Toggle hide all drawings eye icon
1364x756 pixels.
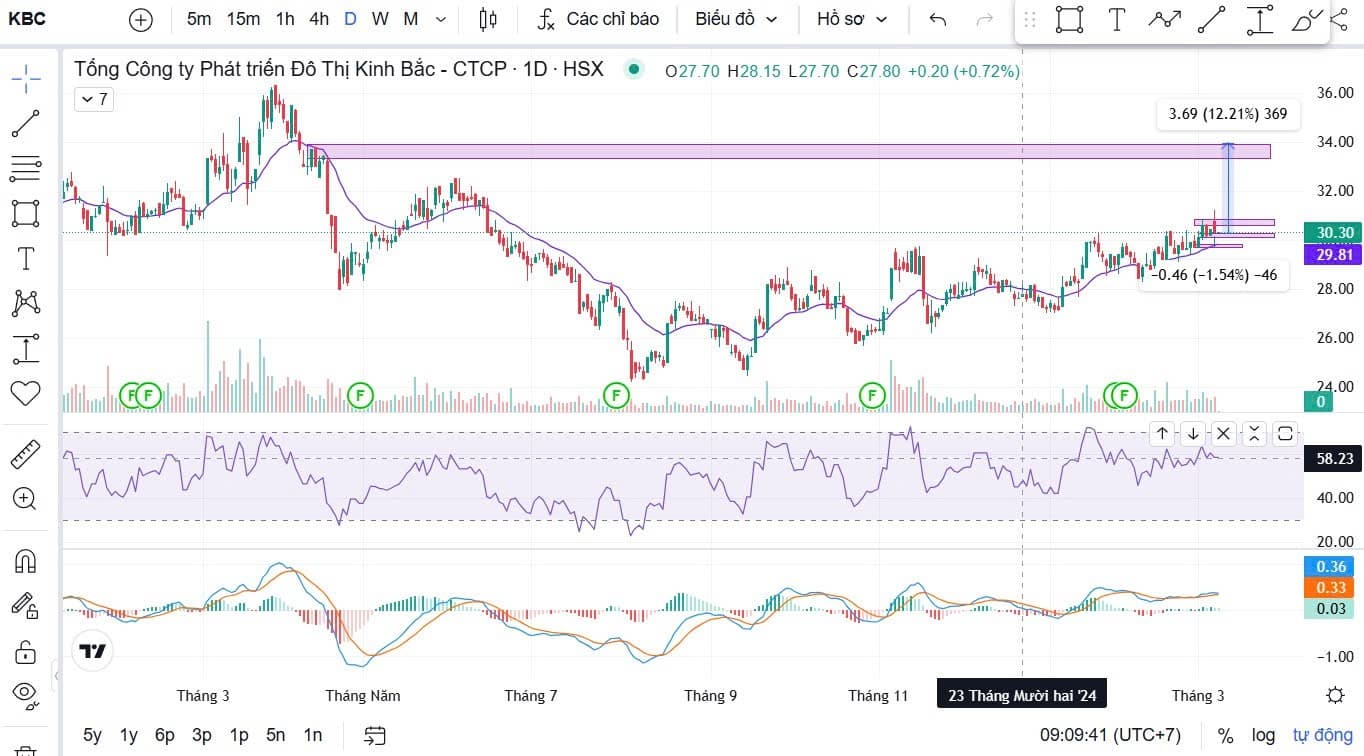point(25,692)
